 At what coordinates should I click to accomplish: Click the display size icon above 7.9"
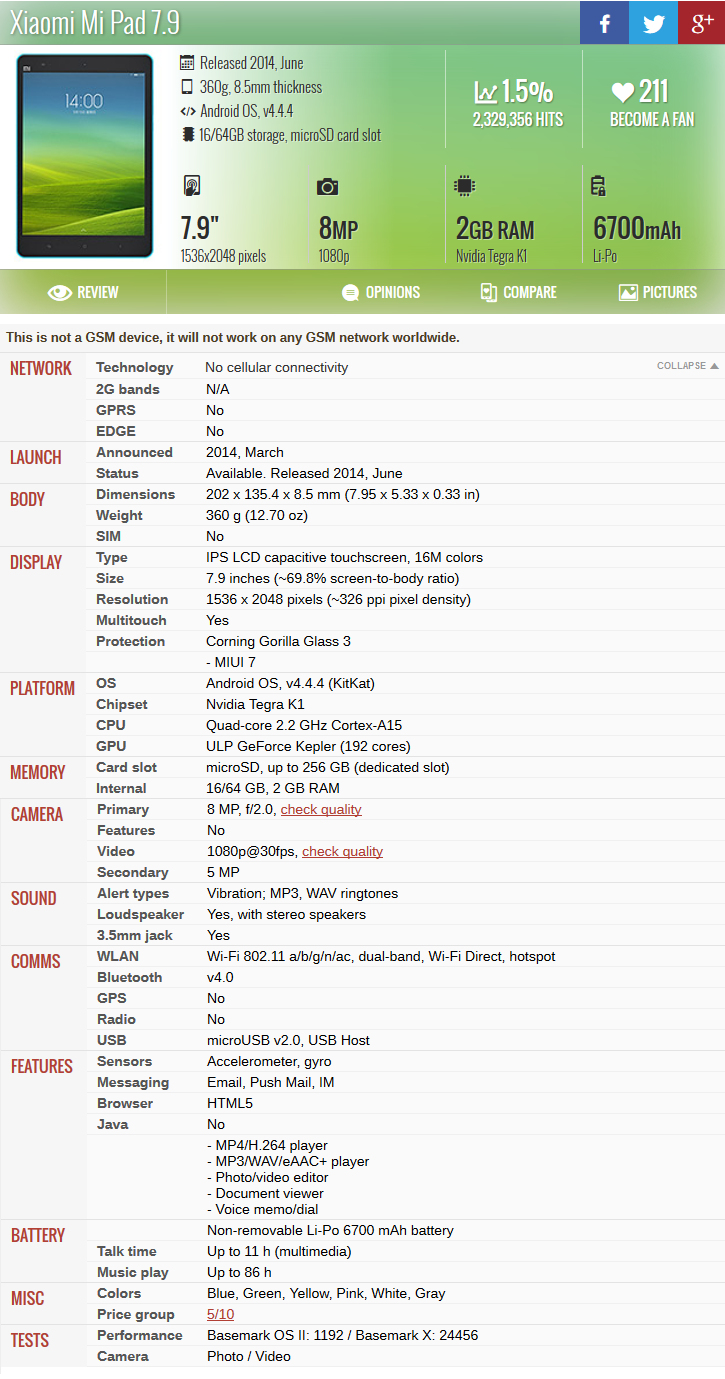[192, 186]
